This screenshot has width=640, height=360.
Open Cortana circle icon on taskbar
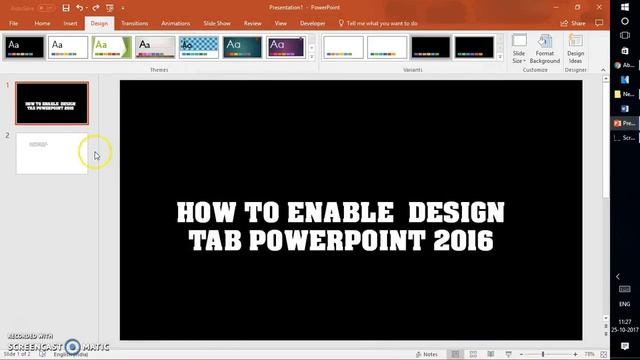click(x=625, y=21)
